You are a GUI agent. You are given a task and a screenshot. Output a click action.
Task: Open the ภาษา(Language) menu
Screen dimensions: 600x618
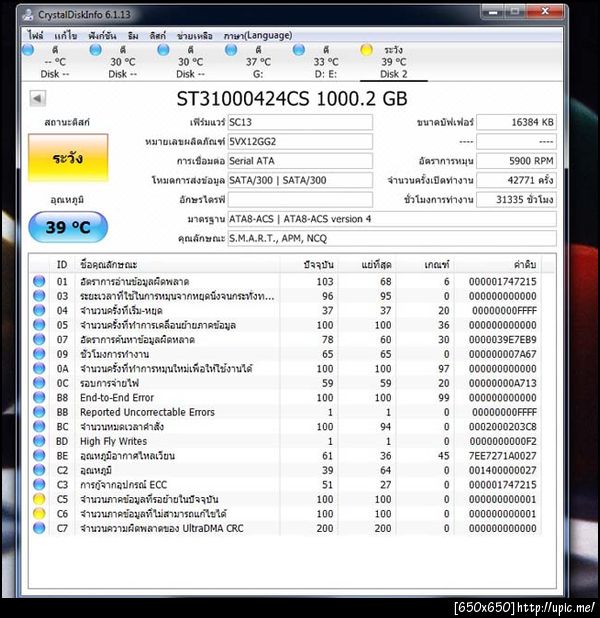click(258, 35)
